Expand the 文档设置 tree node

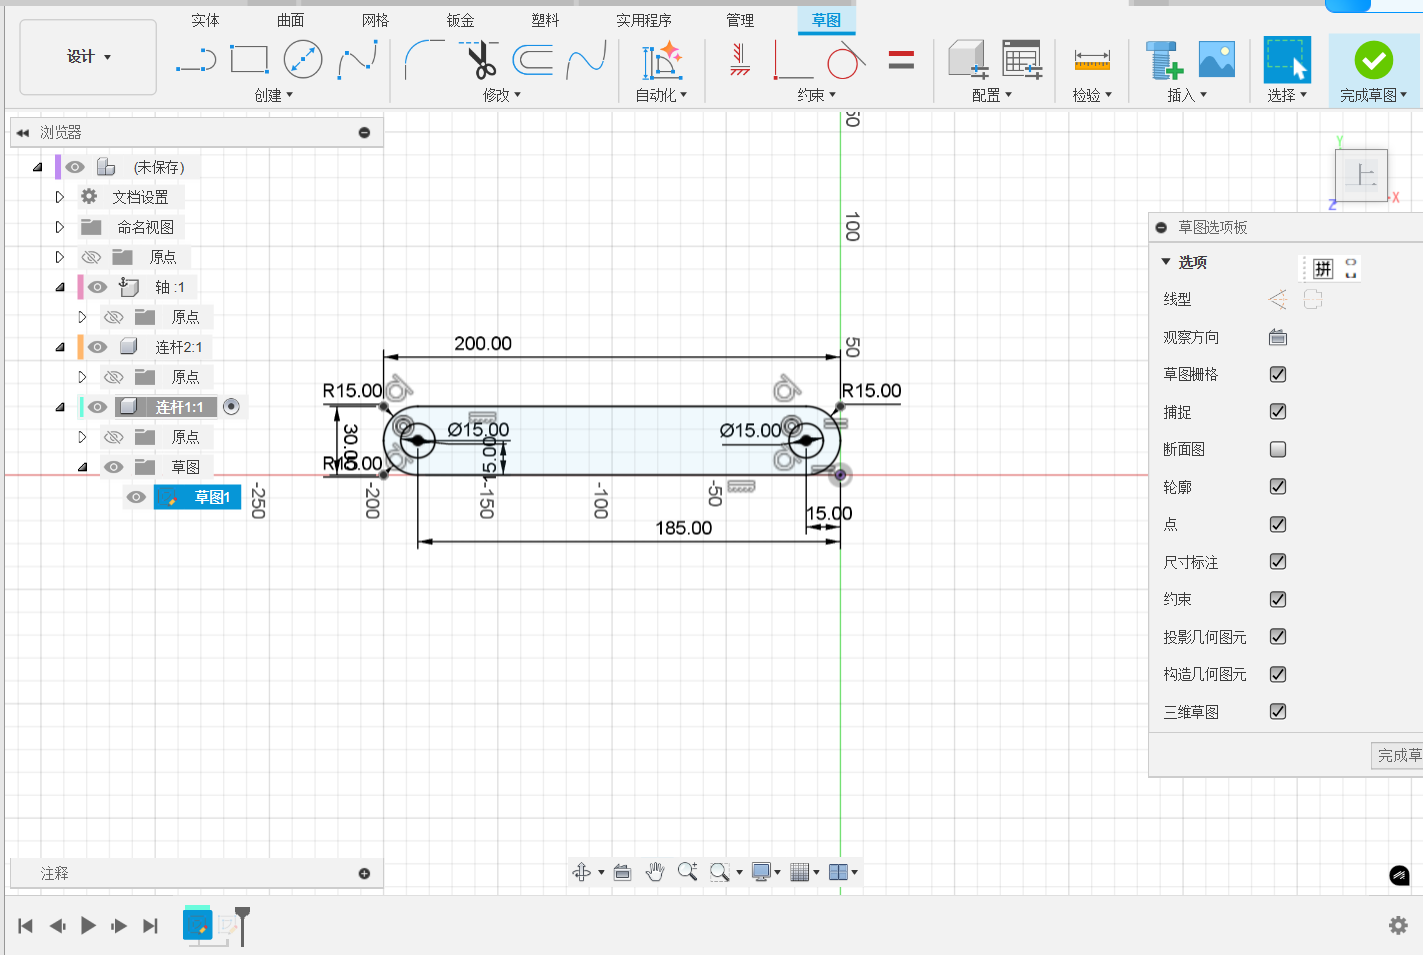[59, 197]
